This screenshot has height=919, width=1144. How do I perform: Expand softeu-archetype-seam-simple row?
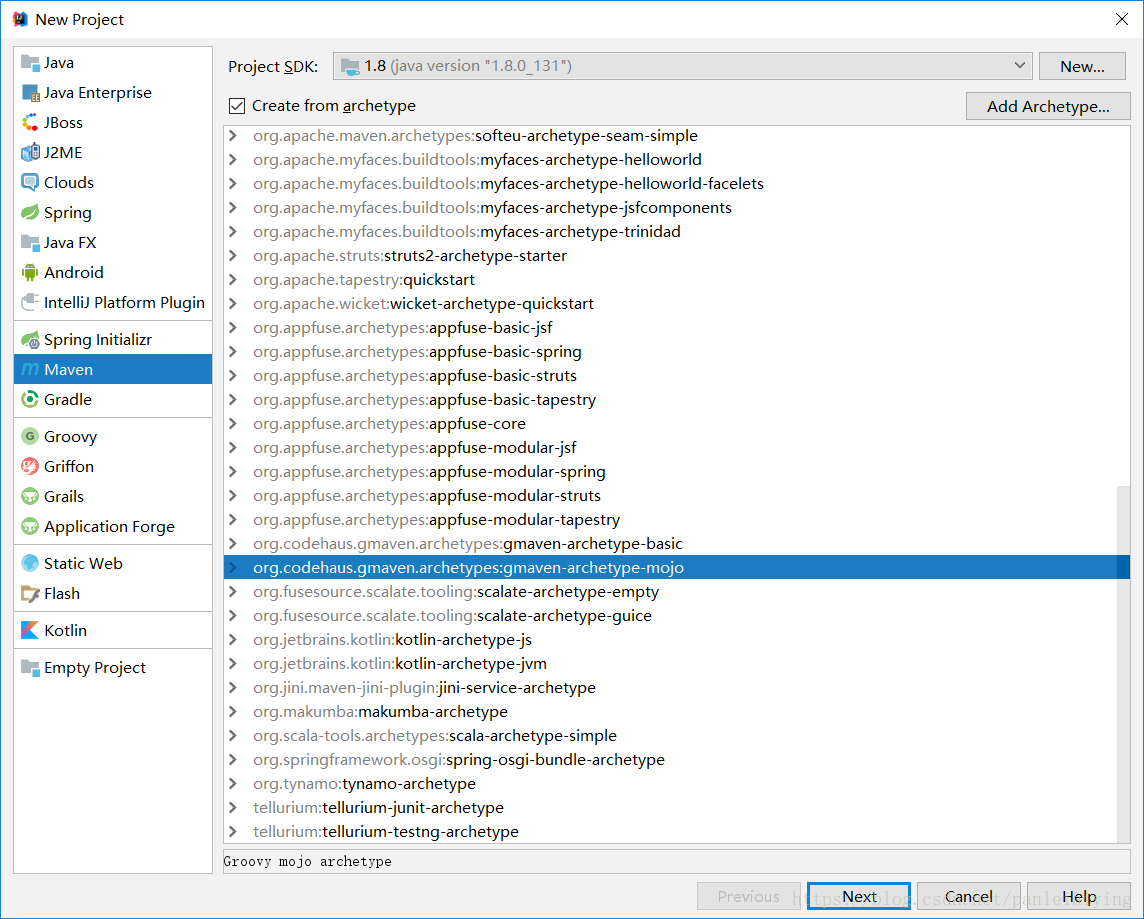click(x=233, y=136)
